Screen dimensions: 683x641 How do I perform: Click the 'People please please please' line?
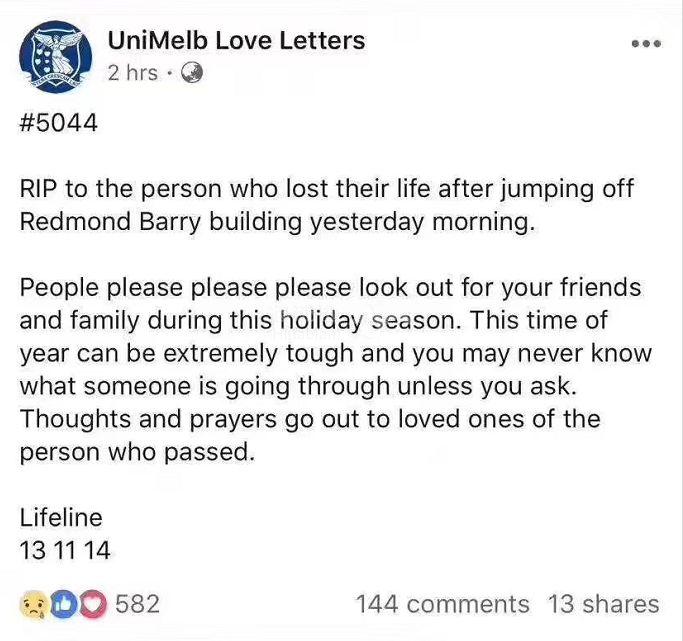(330, 288)
